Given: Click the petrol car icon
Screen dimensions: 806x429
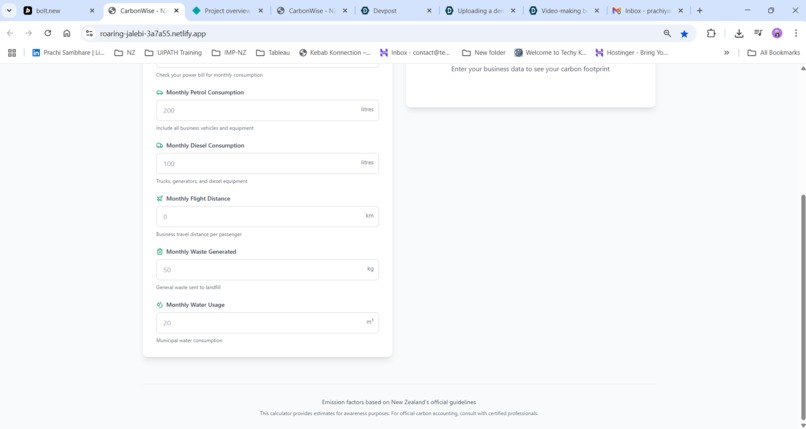Looking at the screenshot, I should 159,92.
